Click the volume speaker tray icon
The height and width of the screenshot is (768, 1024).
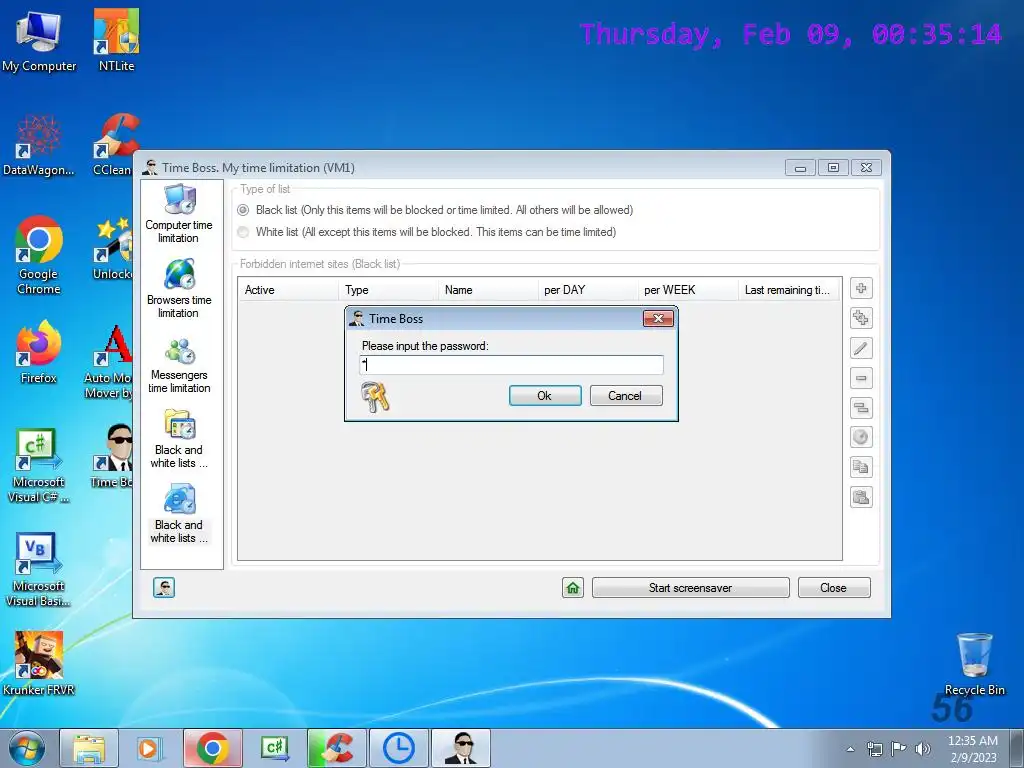click(x=923, y=749)
